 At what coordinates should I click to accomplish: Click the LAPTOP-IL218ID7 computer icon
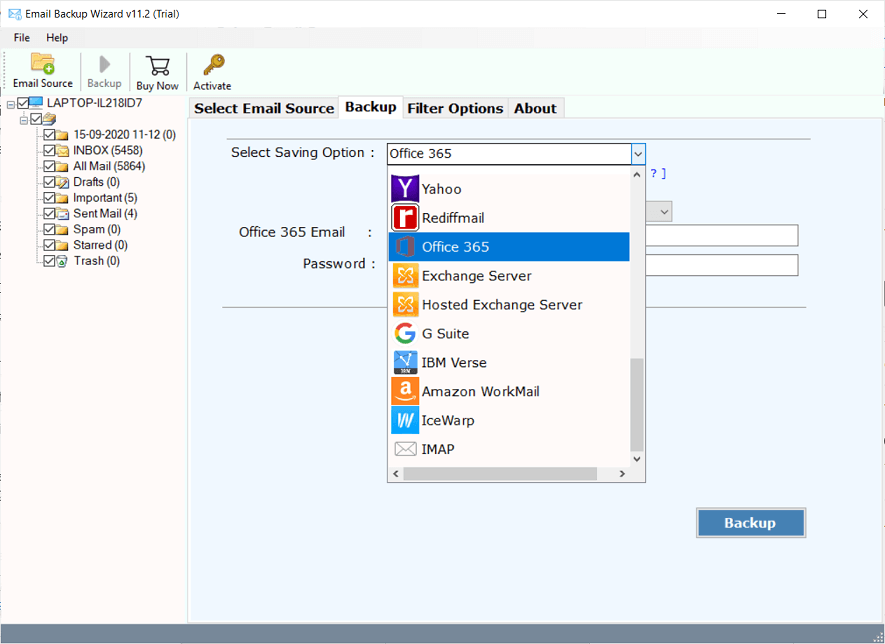coord(36,102)
